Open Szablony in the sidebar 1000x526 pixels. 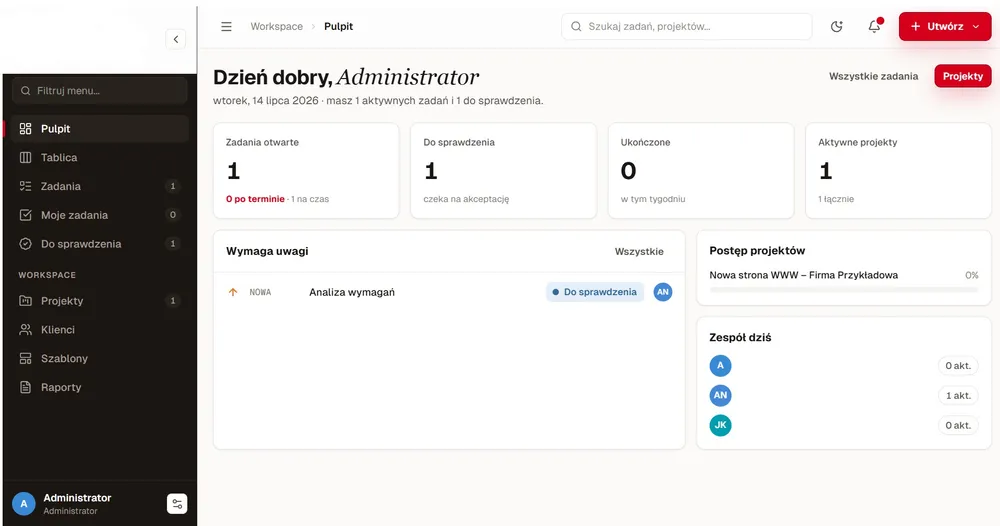point(99,358)
